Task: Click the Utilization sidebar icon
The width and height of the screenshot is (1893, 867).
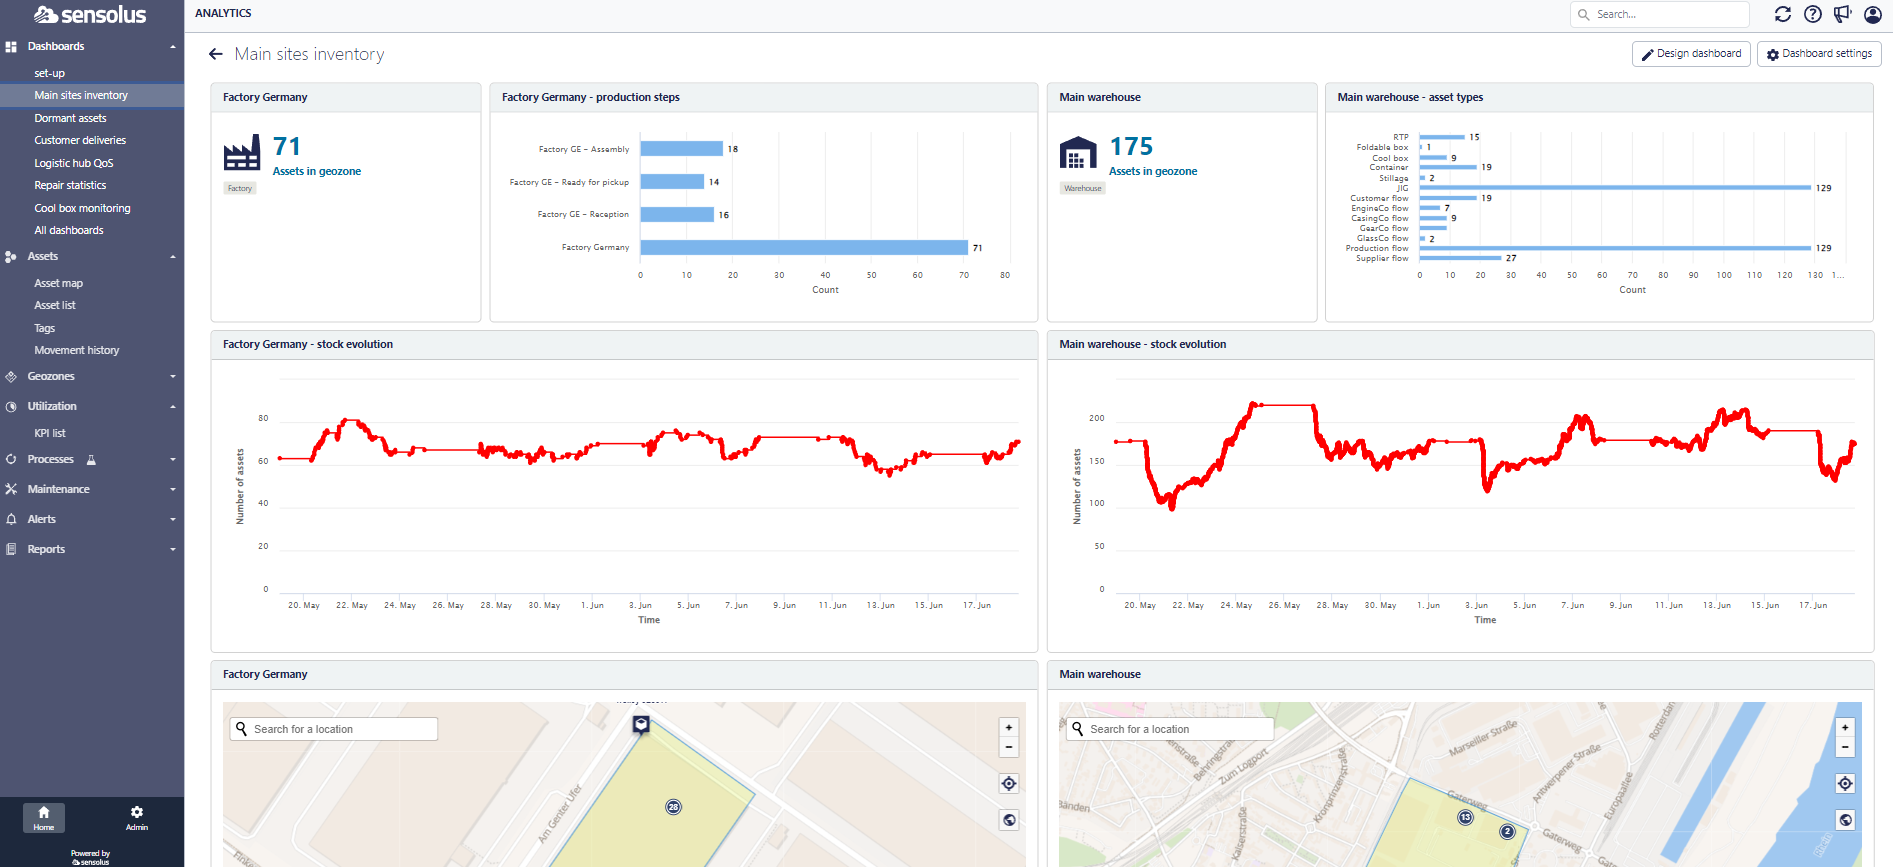Action: (x=11, y=407)
